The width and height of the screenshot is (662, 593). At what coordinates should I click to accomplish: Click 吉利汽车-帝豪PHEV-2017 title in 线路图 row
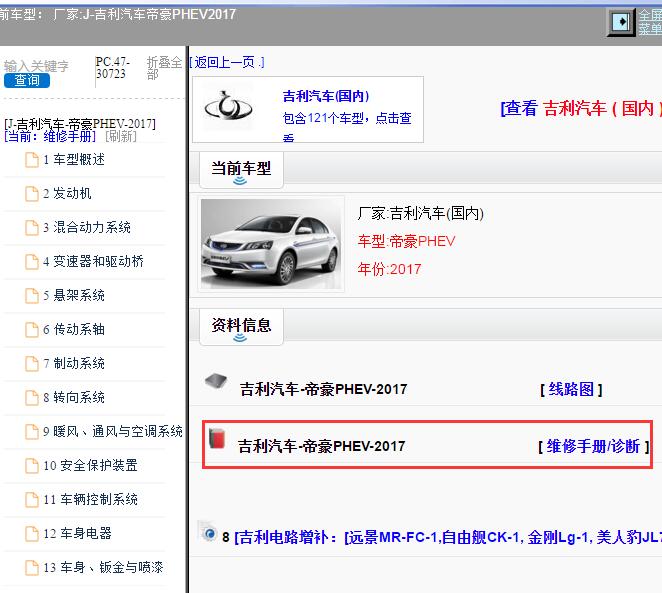click(323, 389)
